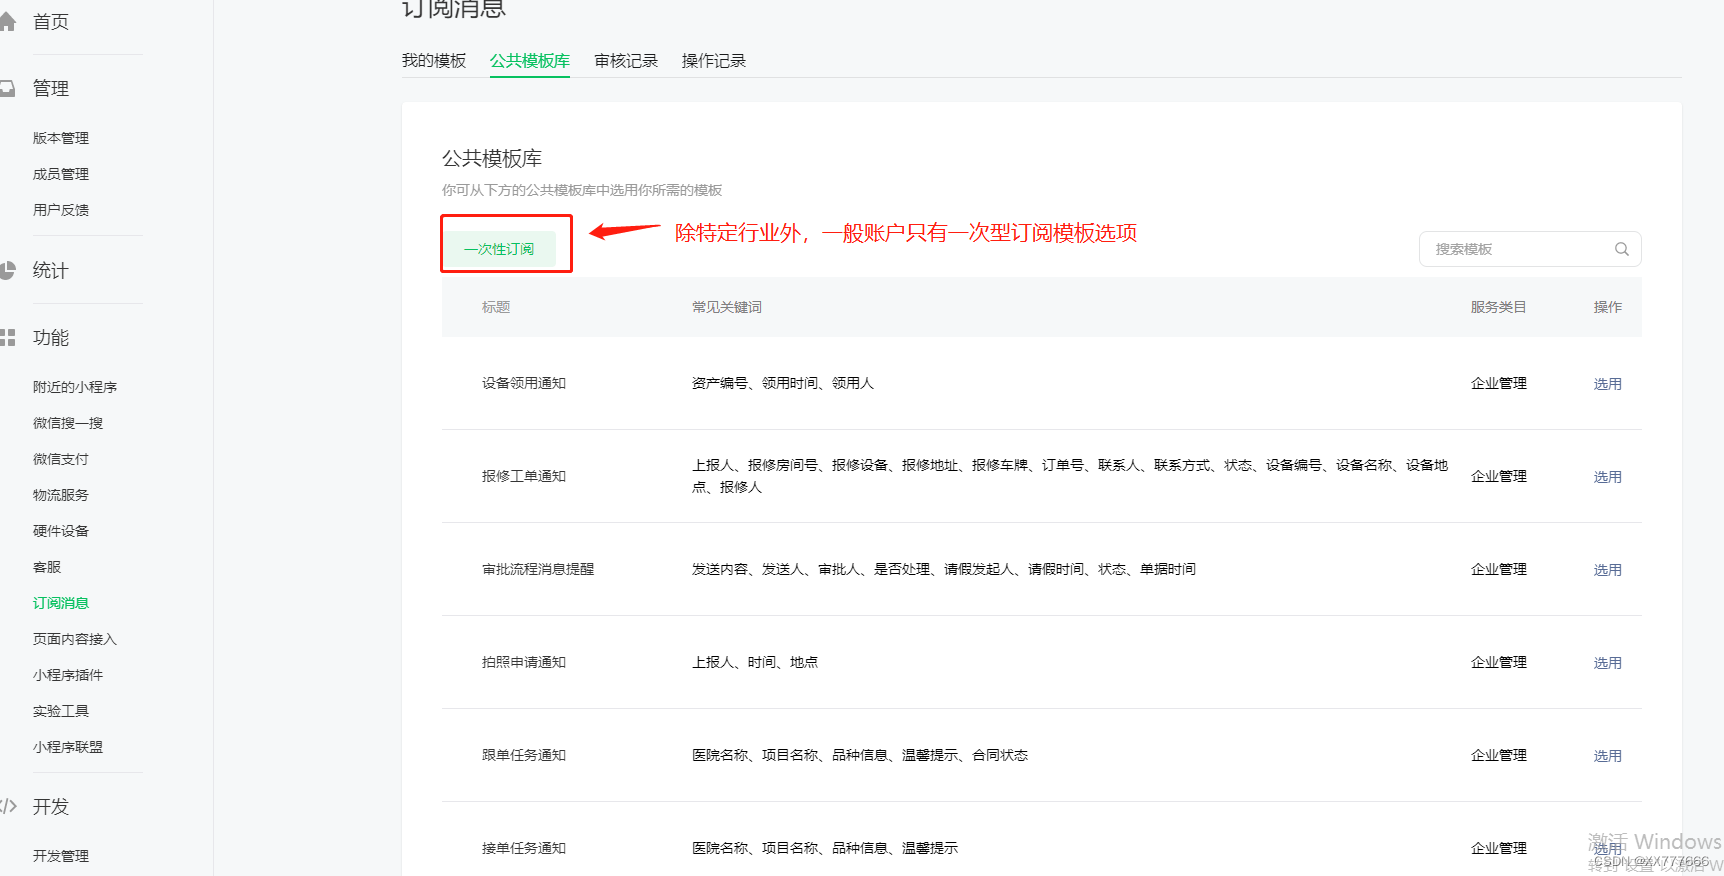This screenshot has height=876, width=1724.
Task: Click the 开发 code icon
Action: click(8, 806)
